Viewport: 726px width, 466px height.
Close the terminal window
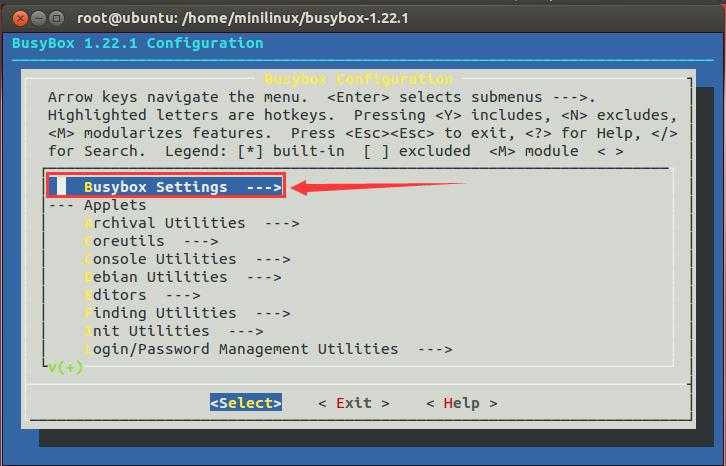pos(19,18)
